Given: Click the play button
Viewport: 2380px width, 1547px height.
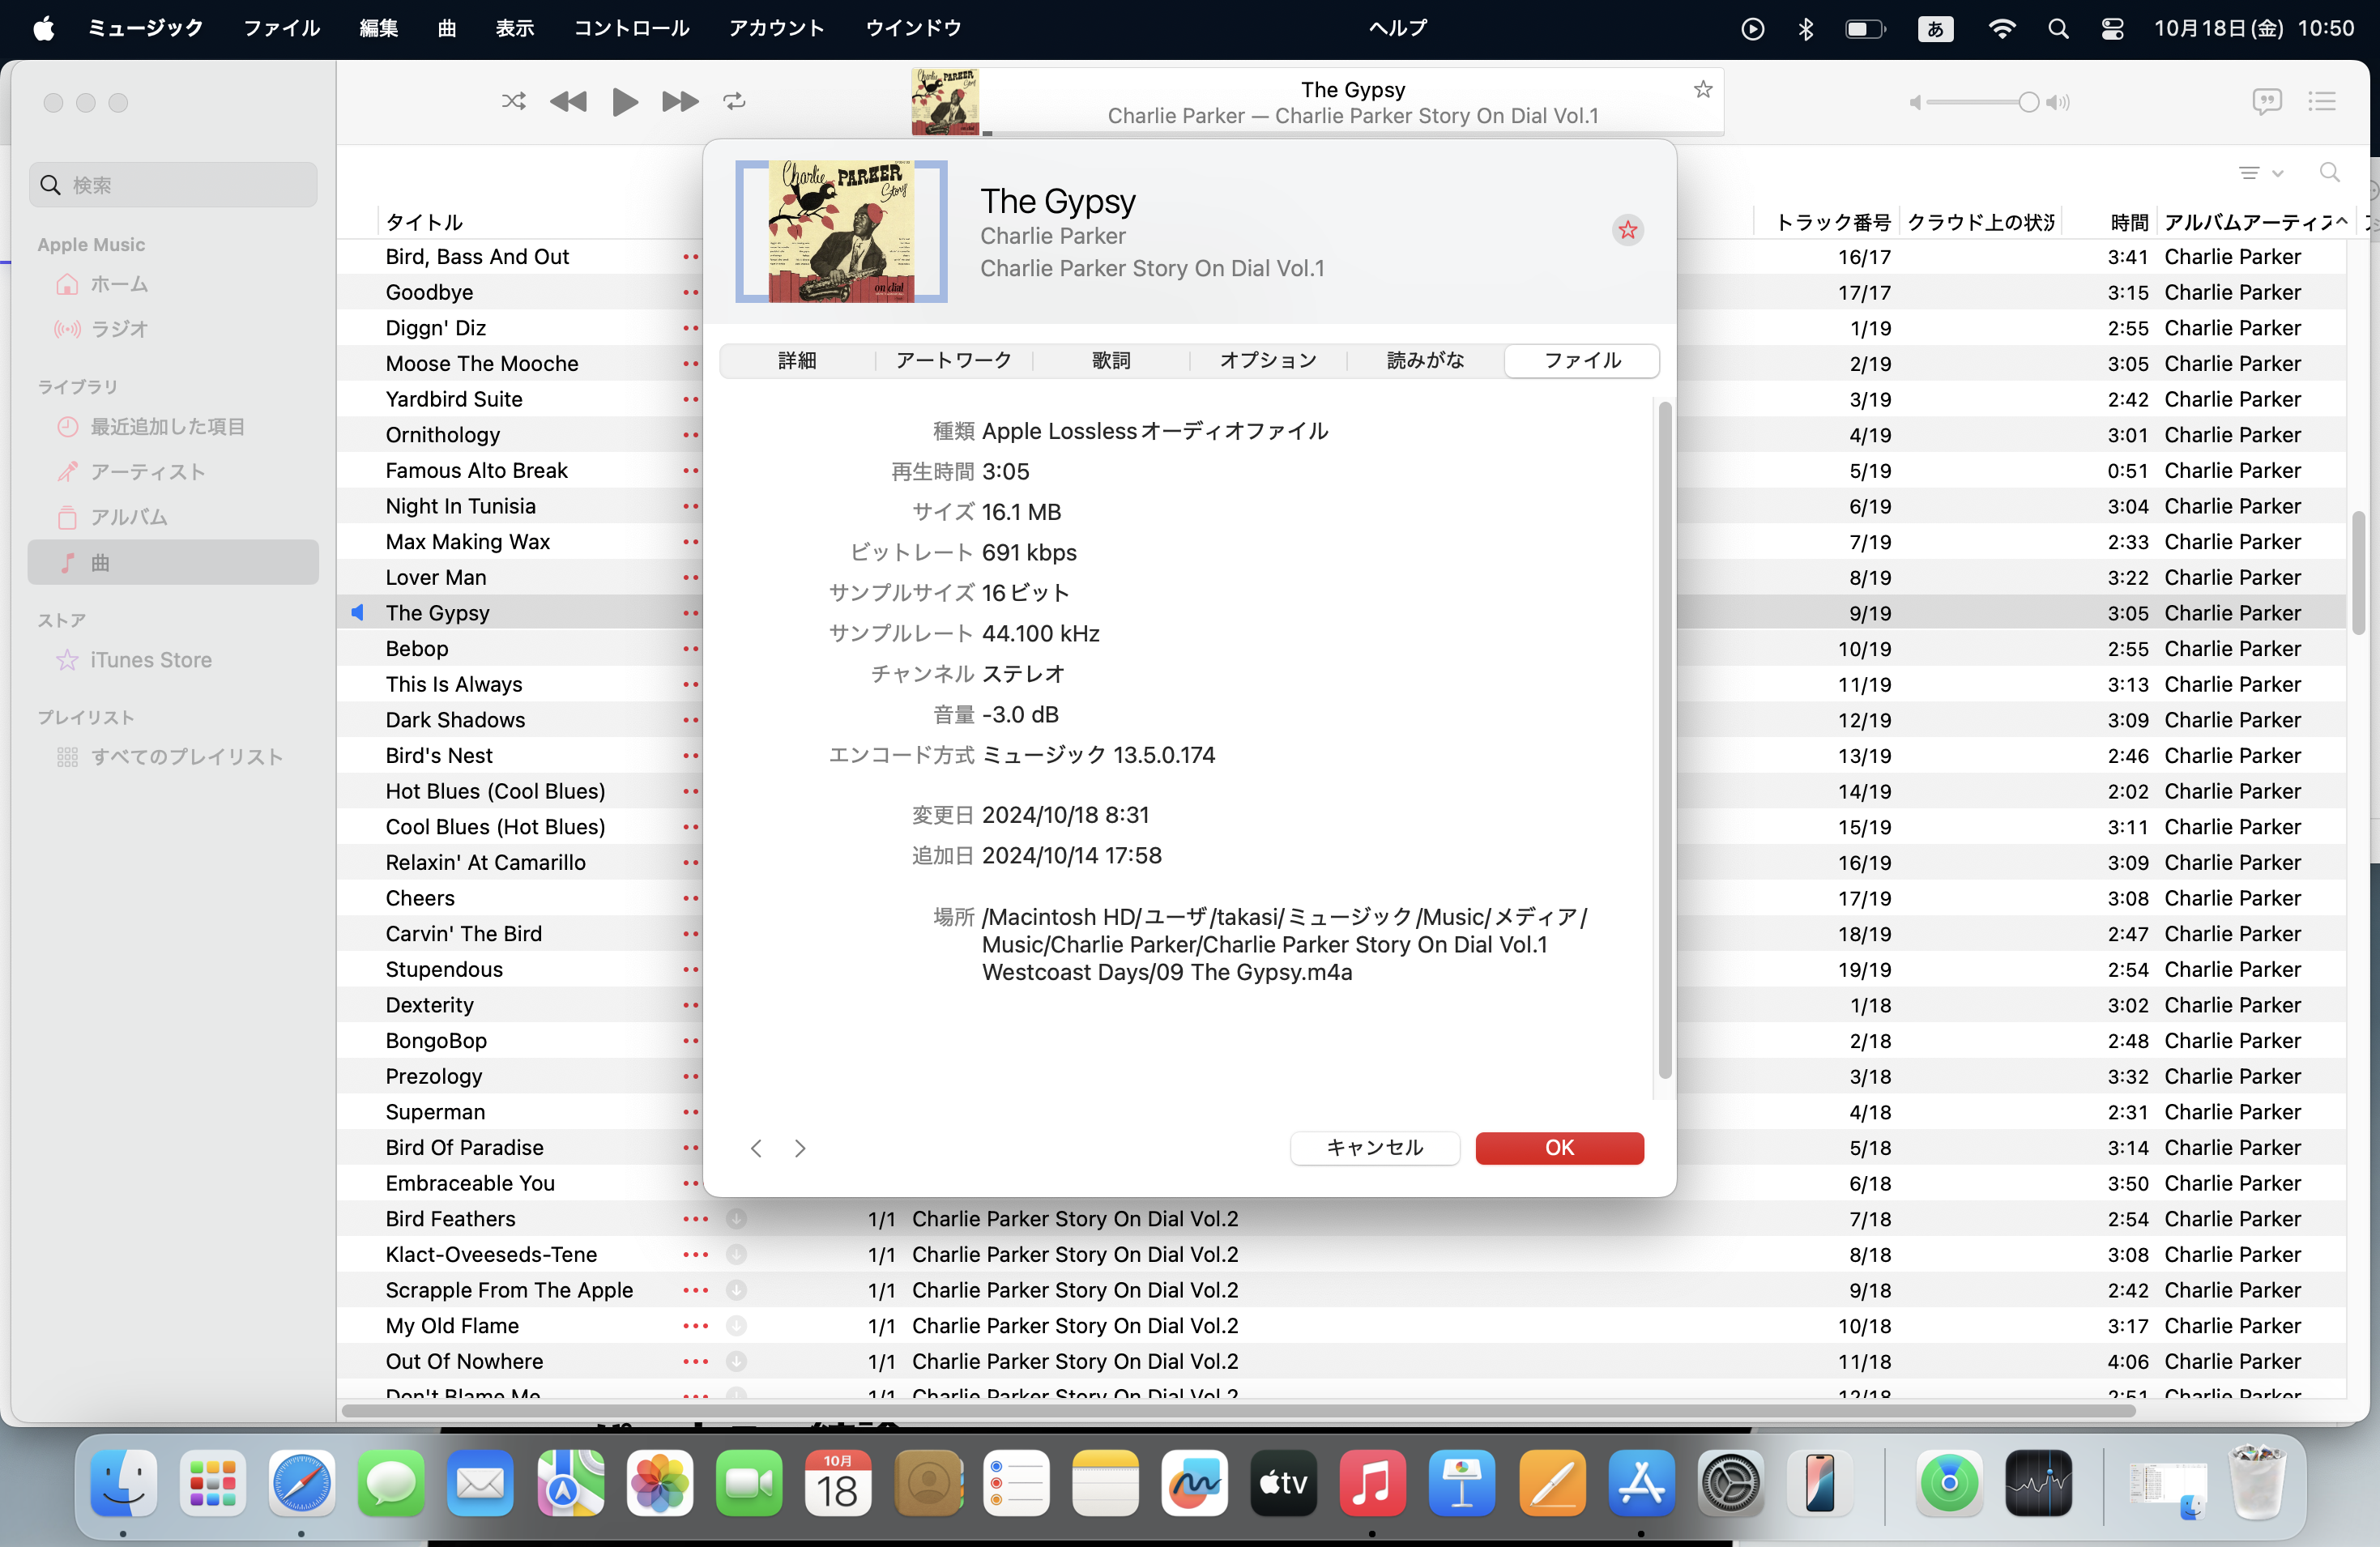Looking at the screenshot, I should pos(624,102).
